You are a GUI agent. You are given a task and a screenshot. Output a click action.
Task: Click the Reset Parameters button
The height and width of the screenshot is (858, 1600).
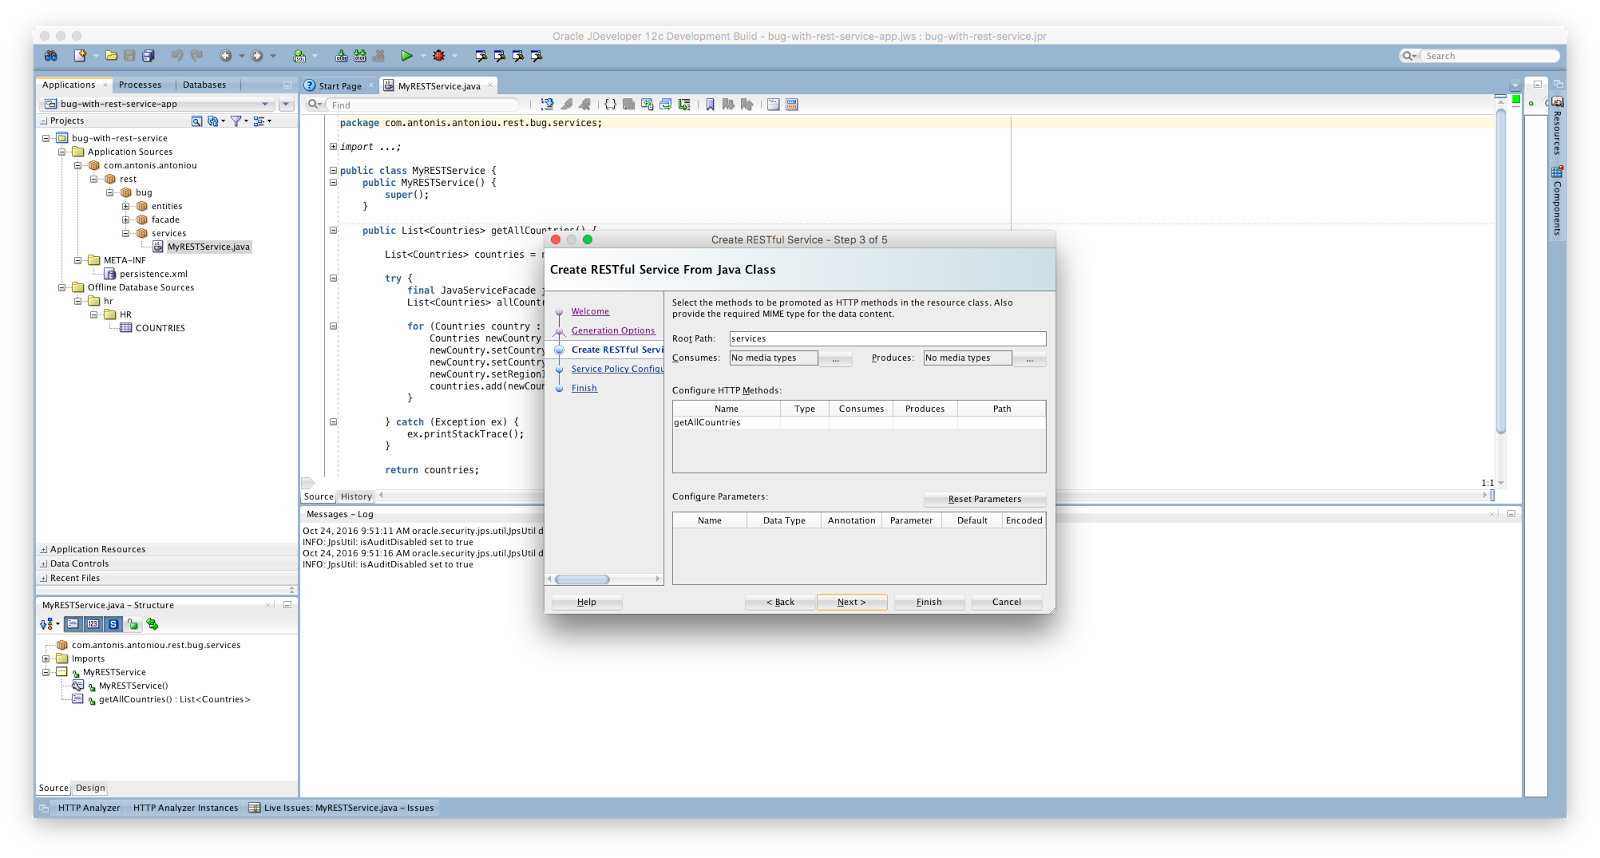[985, 499]
